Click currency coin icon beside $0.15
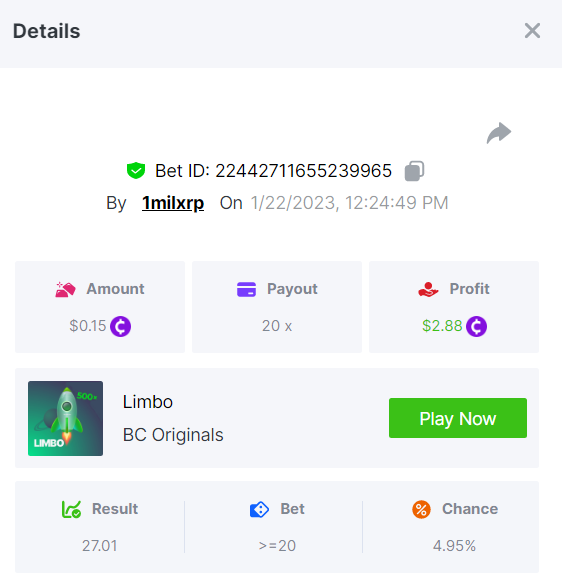This screenshot has height=582, width=562. (x=121, y=326)
